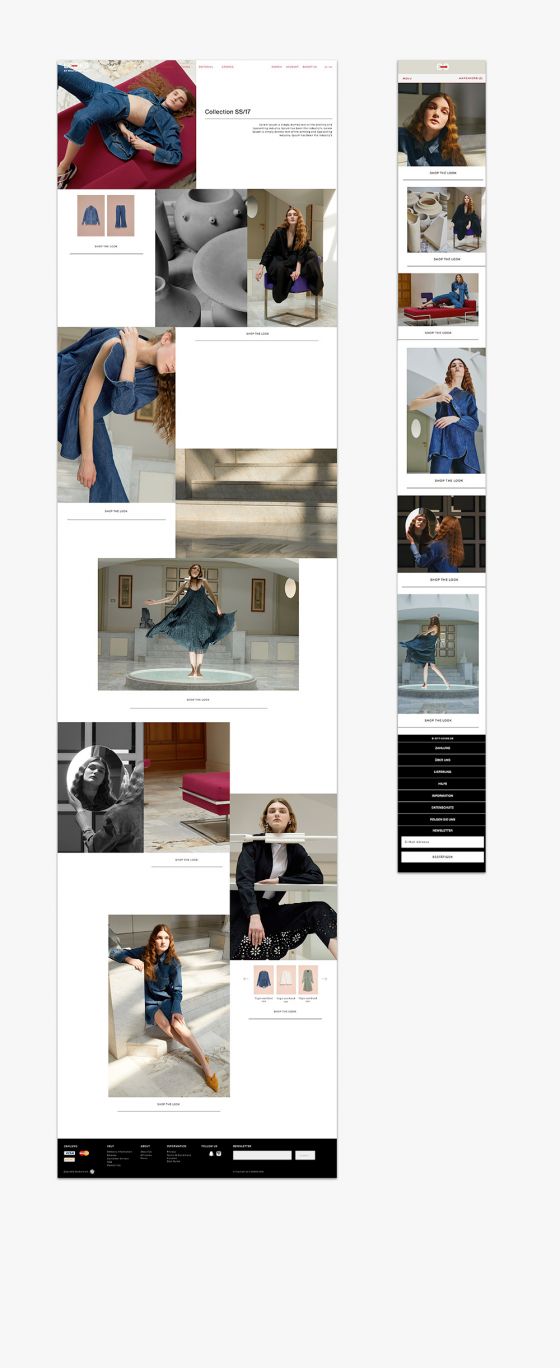
Task: Click the left carousel arrow by product thumbnails
Action: click(246, 978)
